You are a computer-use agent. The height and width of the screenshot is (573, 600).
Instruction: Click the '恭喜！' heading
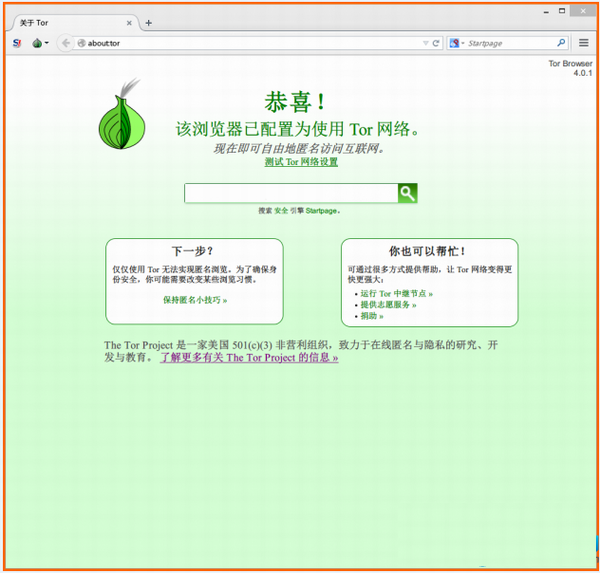click(x=295, y=102)
